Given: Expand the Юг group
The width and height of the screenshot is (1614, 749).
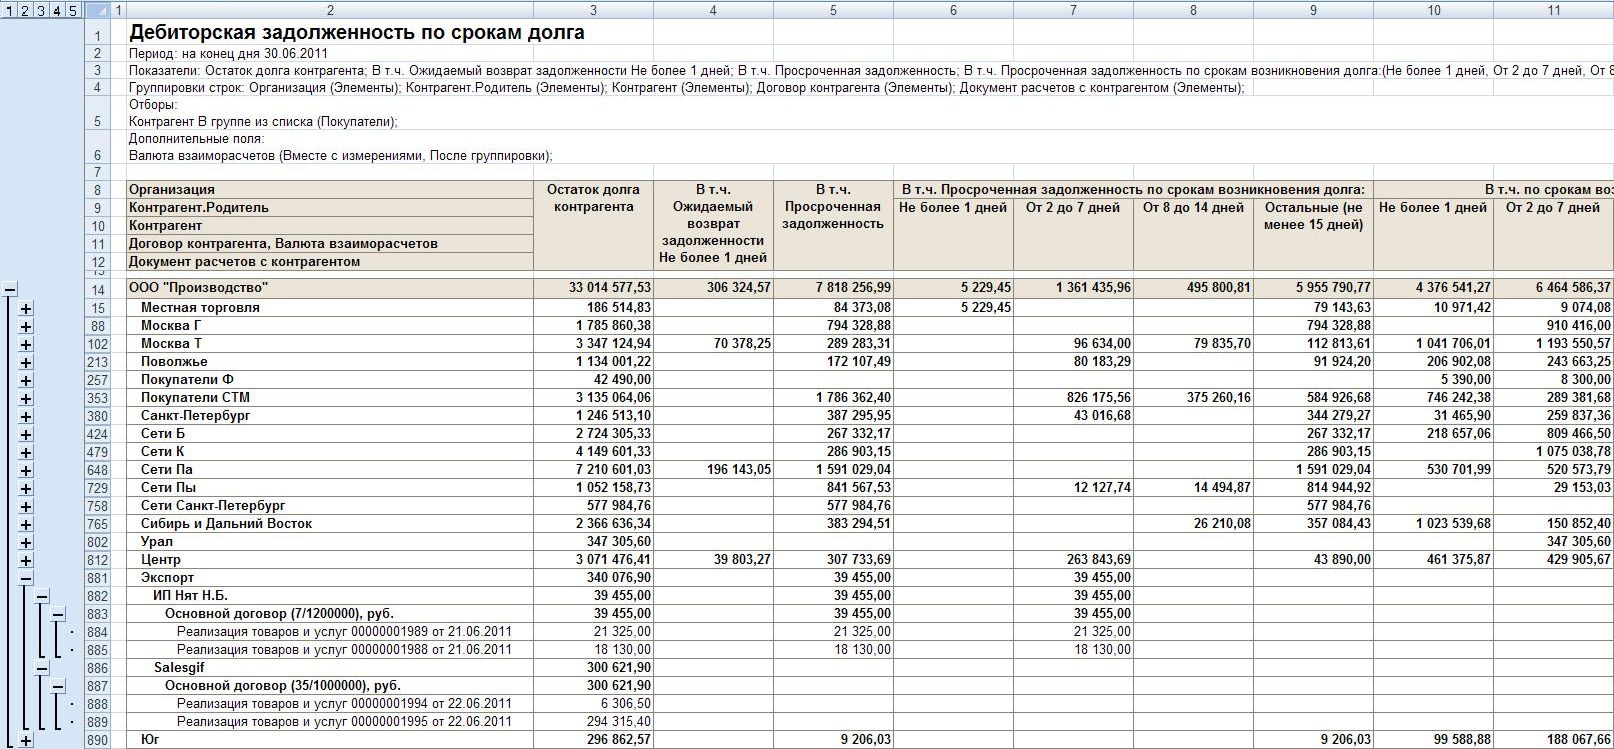Looking at the screenshot, I should 26,740.
